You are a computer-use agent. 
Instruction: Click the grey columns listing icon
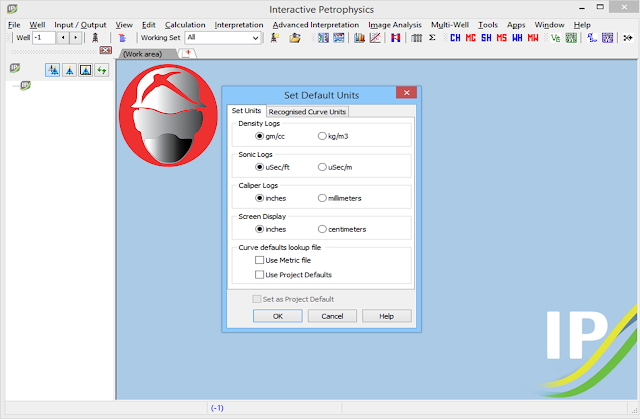(416, 38)
